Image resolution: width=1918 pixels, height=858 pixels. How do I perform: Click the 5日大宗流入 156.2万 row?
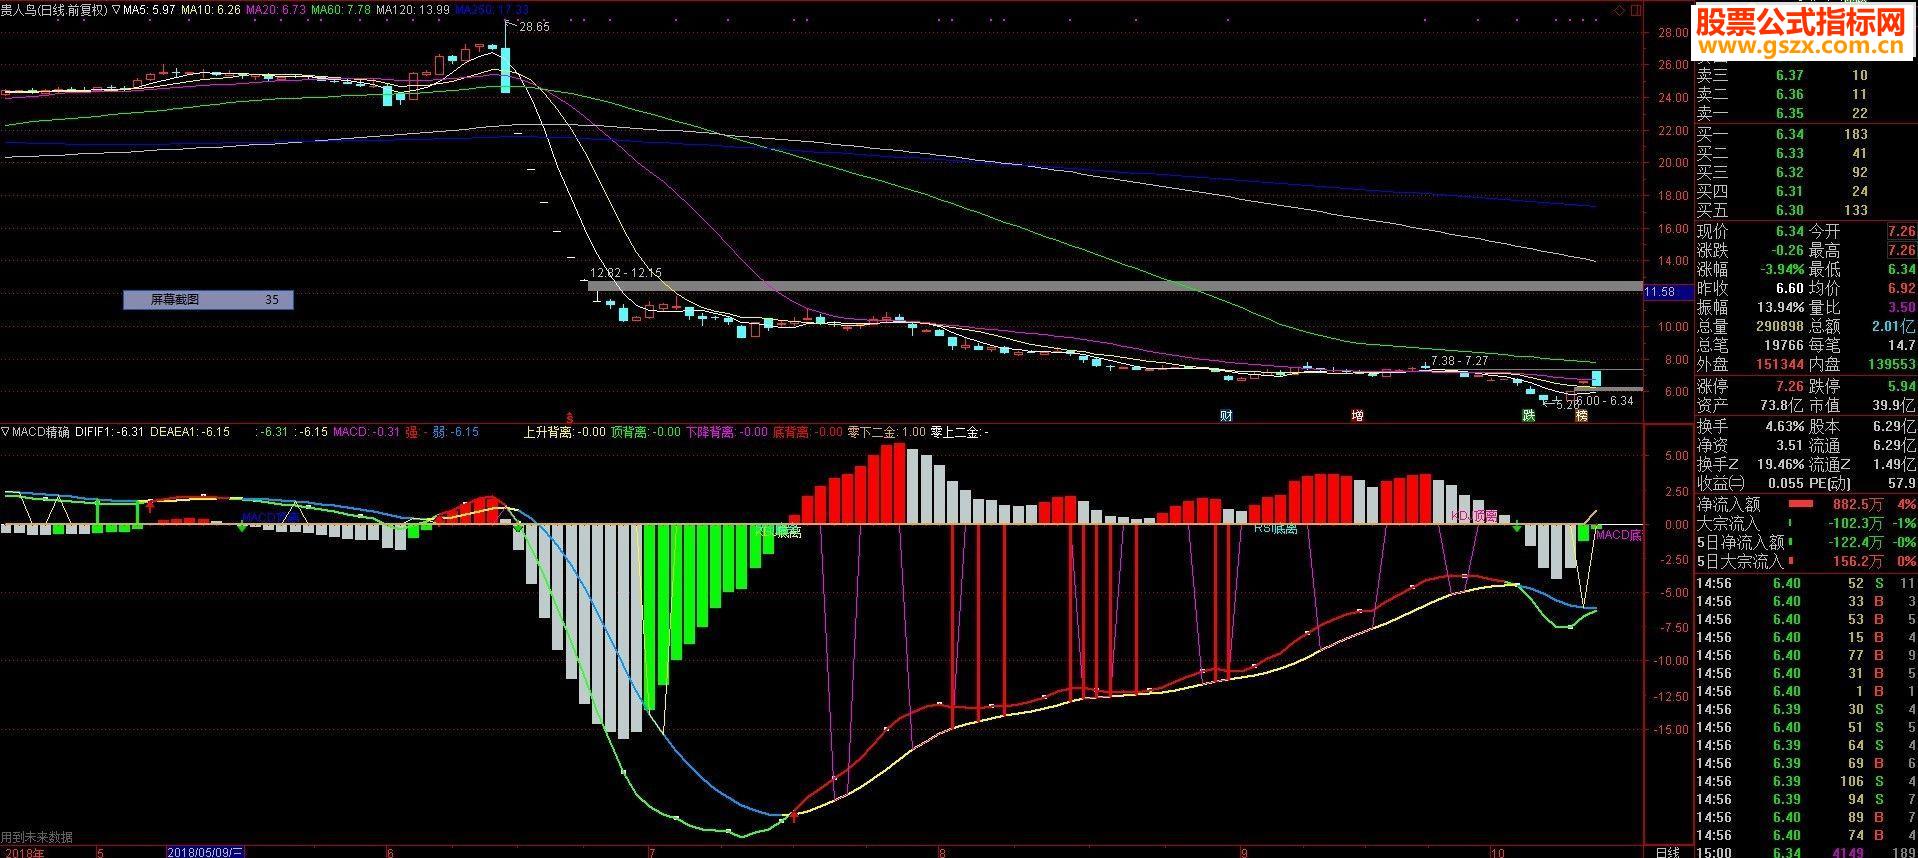(x=1806, y=561)
